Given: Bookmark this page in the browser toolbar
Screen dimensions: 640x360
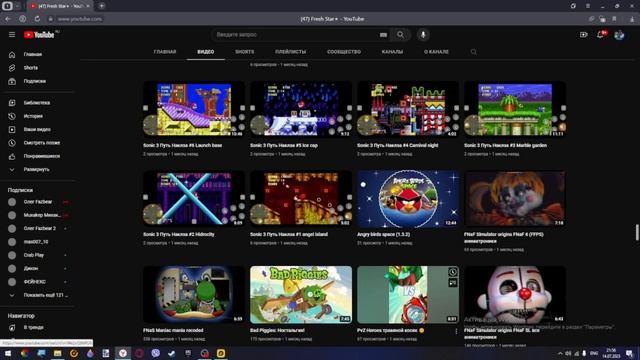Looking at the screenshot, I should pyautogui.click(x=614, y=19).
